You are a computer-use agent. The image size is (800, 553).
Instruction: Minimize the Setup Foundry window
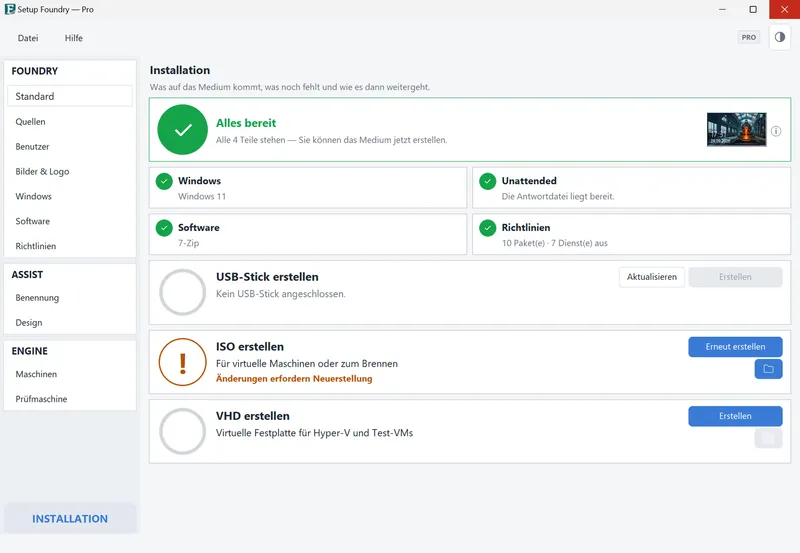tap(722, 9)
